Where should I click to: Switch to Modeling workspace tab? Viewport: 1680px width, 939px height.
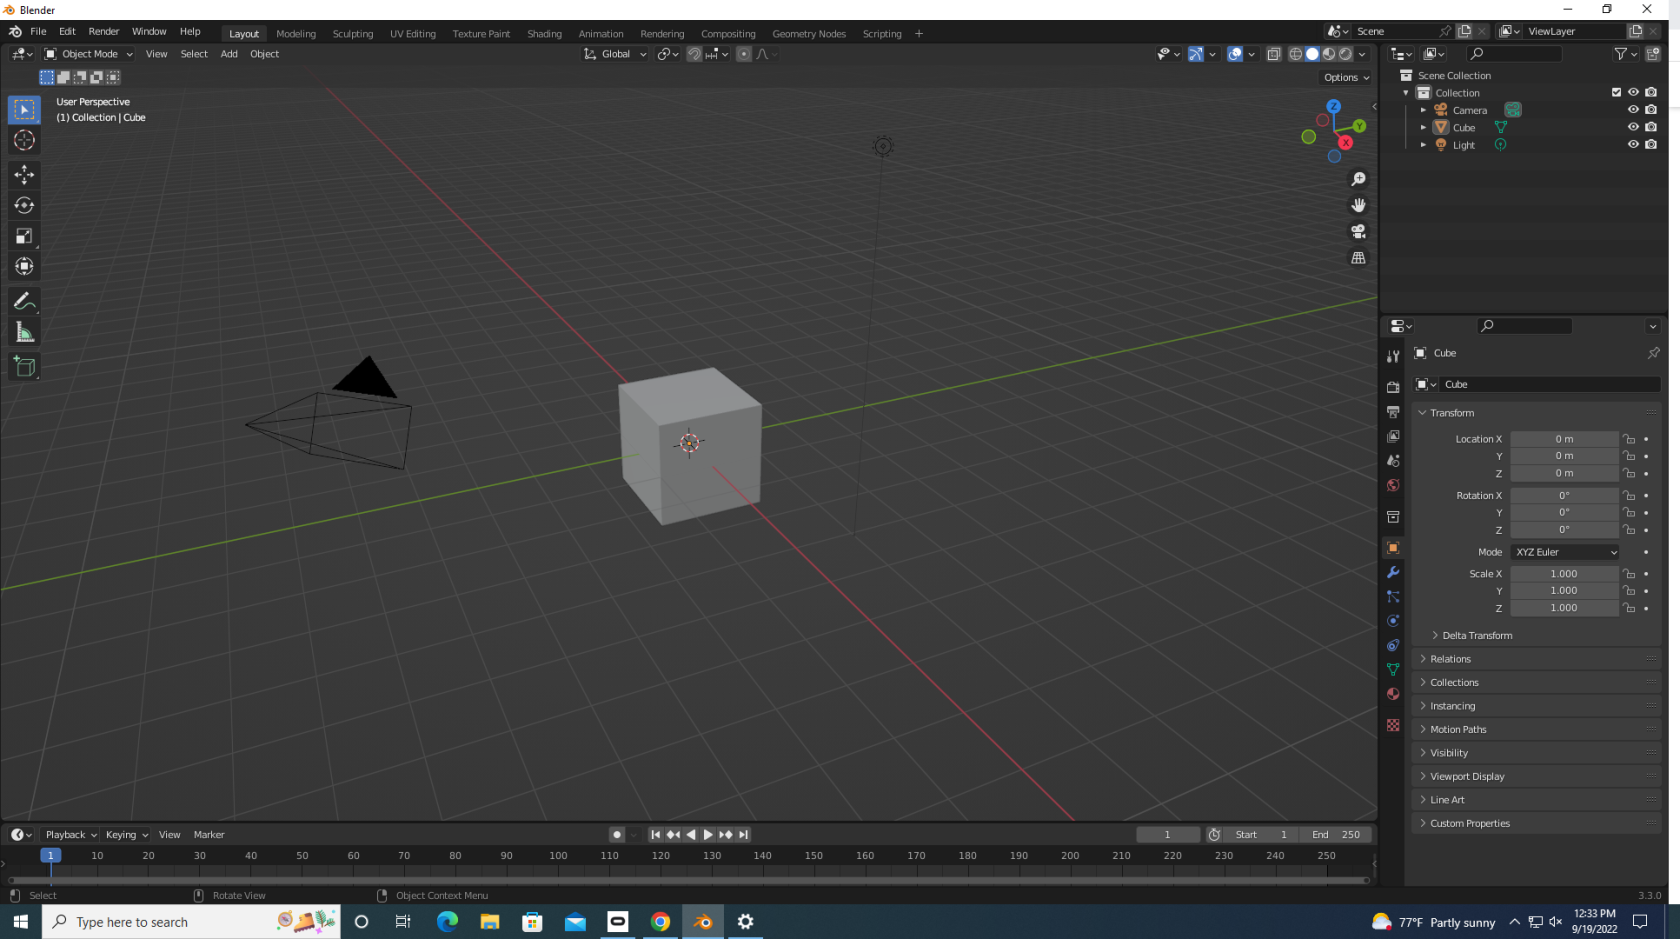point(296,34)
